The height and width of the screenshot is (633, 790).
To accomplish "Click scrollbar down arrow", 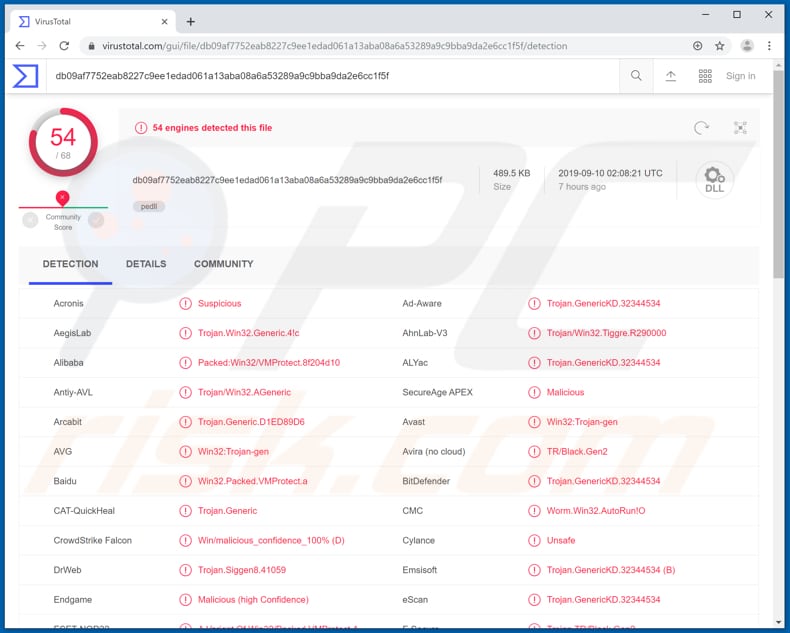I will pyautogui.click(x=779, y=621).
